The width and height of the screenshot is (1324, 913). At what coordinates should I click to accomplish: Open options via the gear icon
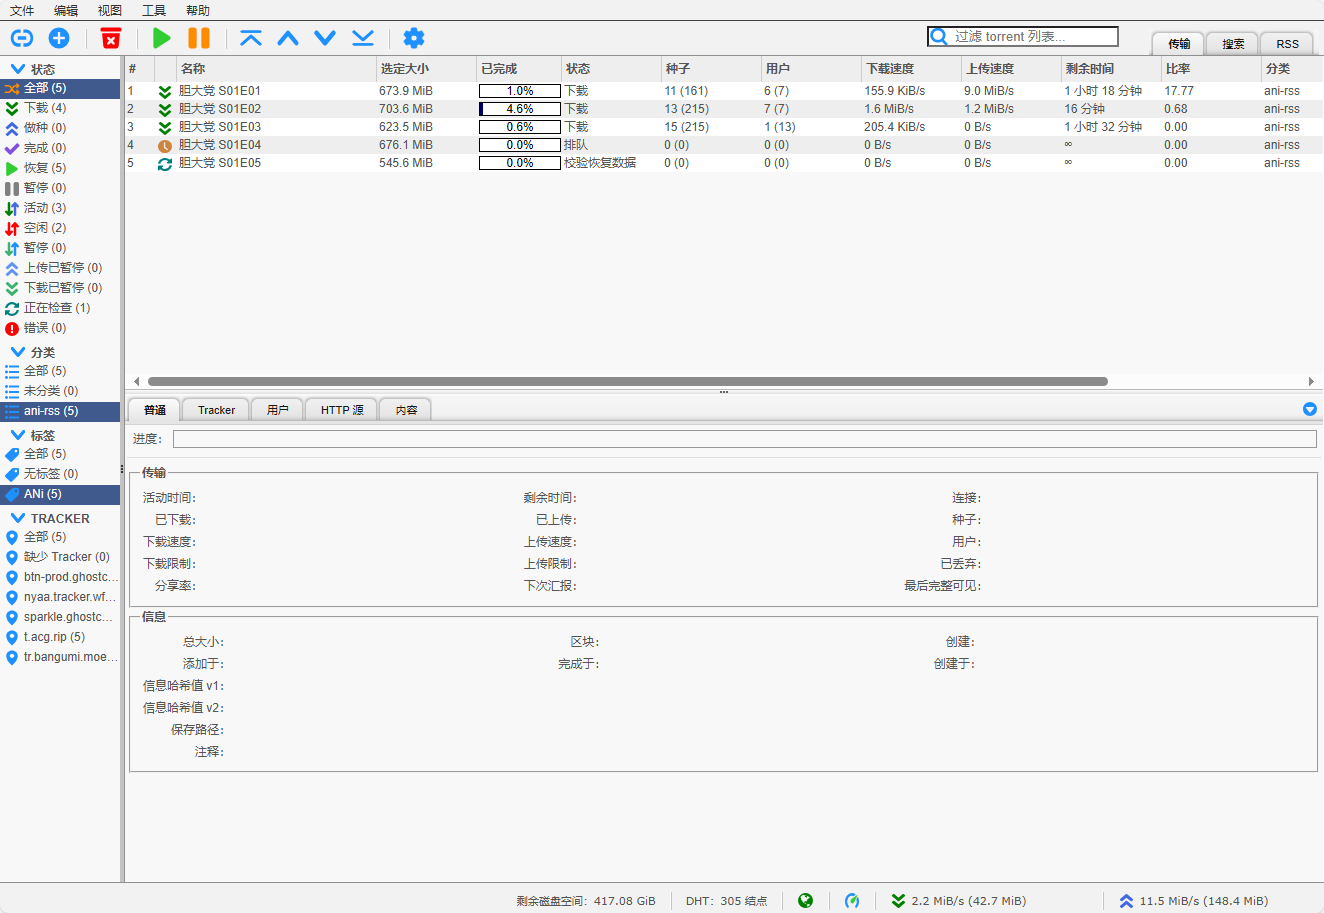click(x=414, y=38)
